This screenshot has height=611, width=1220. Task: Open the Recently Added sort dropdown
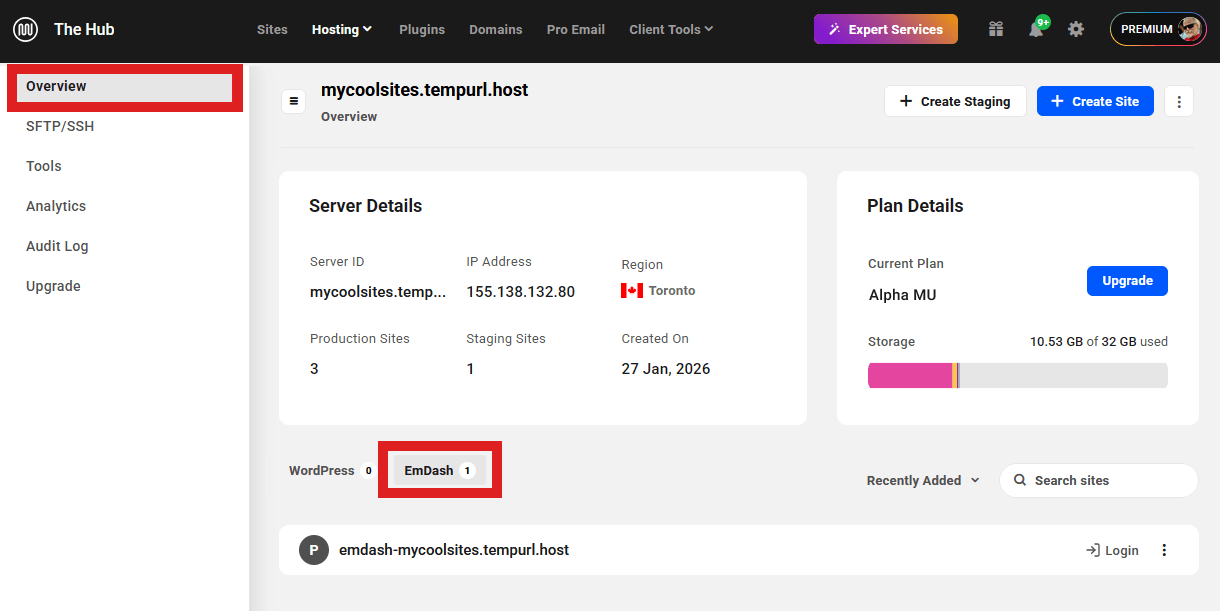pos(922,480)
